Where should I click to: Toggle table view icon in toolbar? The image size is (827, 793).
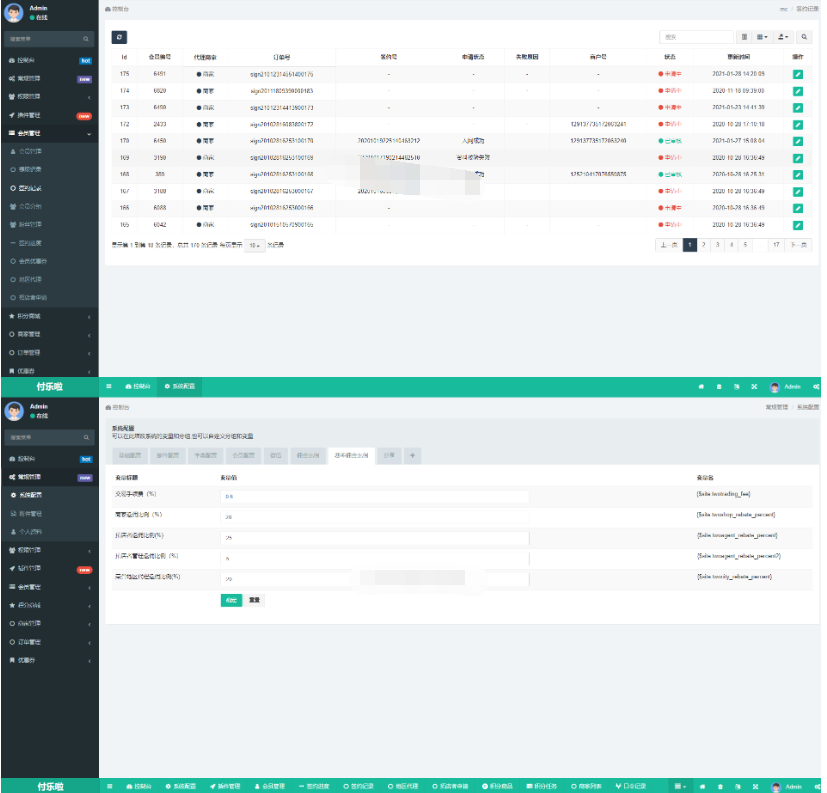744,37
